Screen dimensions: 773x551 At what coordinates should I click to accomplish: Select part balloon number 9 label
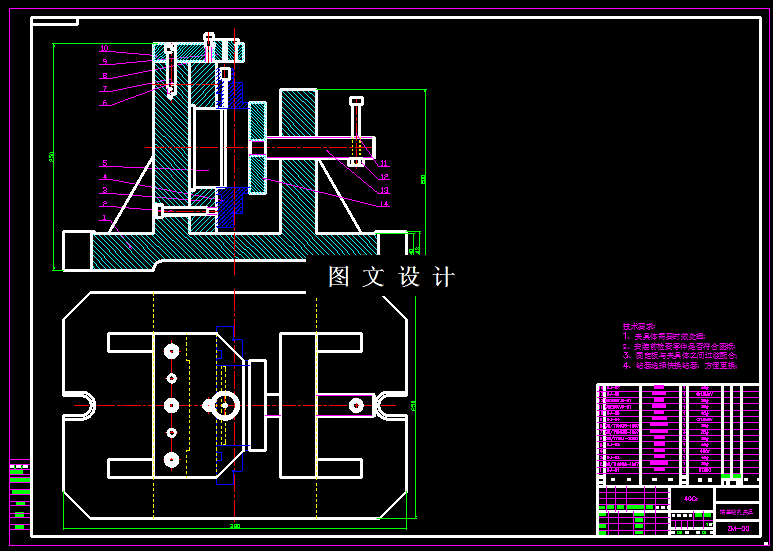tap(105, 62)
